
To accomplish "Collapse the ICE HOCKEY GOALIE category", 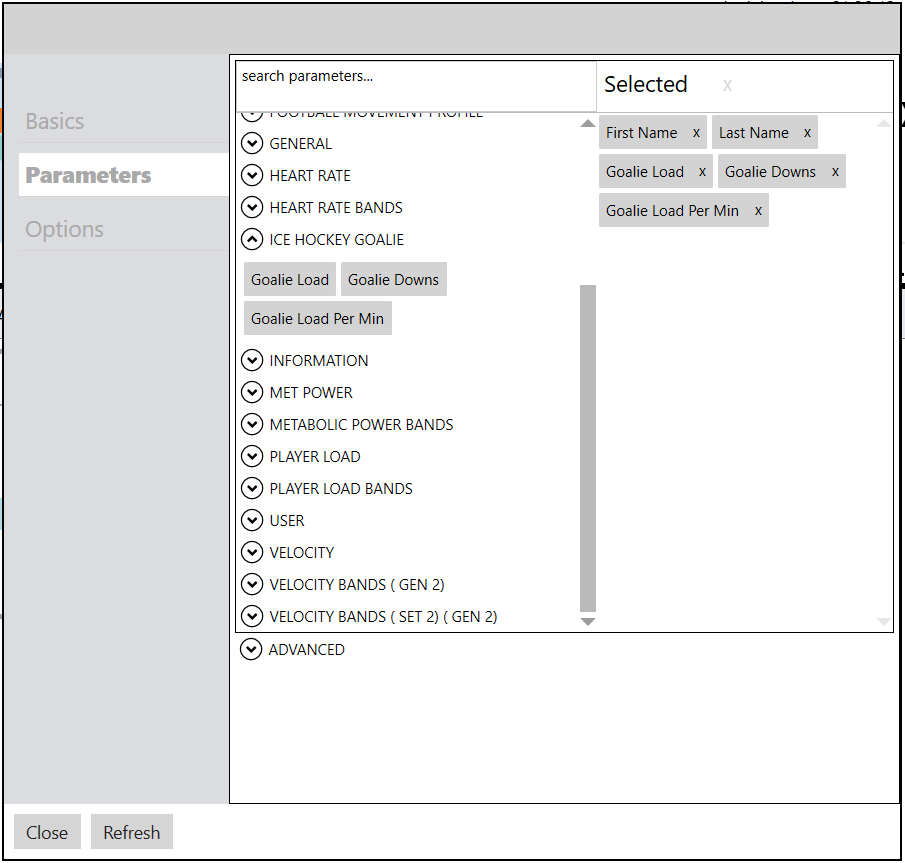I will pos(252,239).
